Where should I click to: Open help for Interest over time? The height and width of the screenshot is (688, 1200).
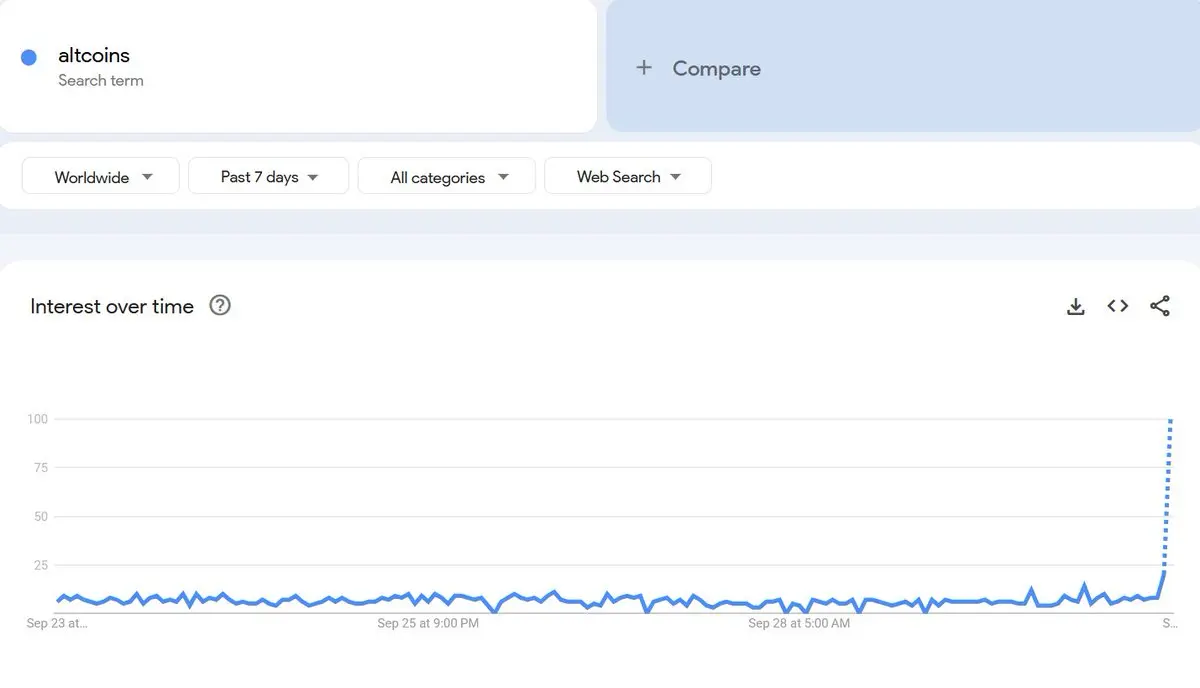(x=220, y=306)
